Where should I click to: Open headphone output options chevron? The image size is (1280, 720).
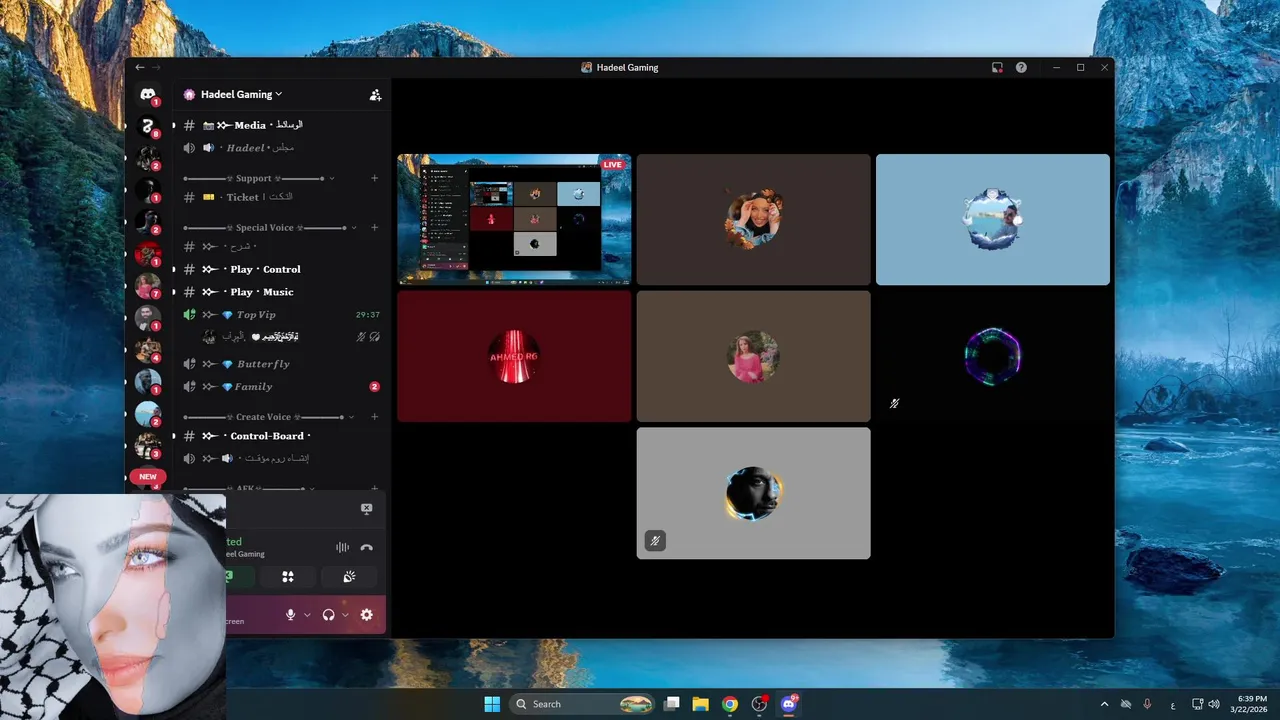tap(345, 615)
